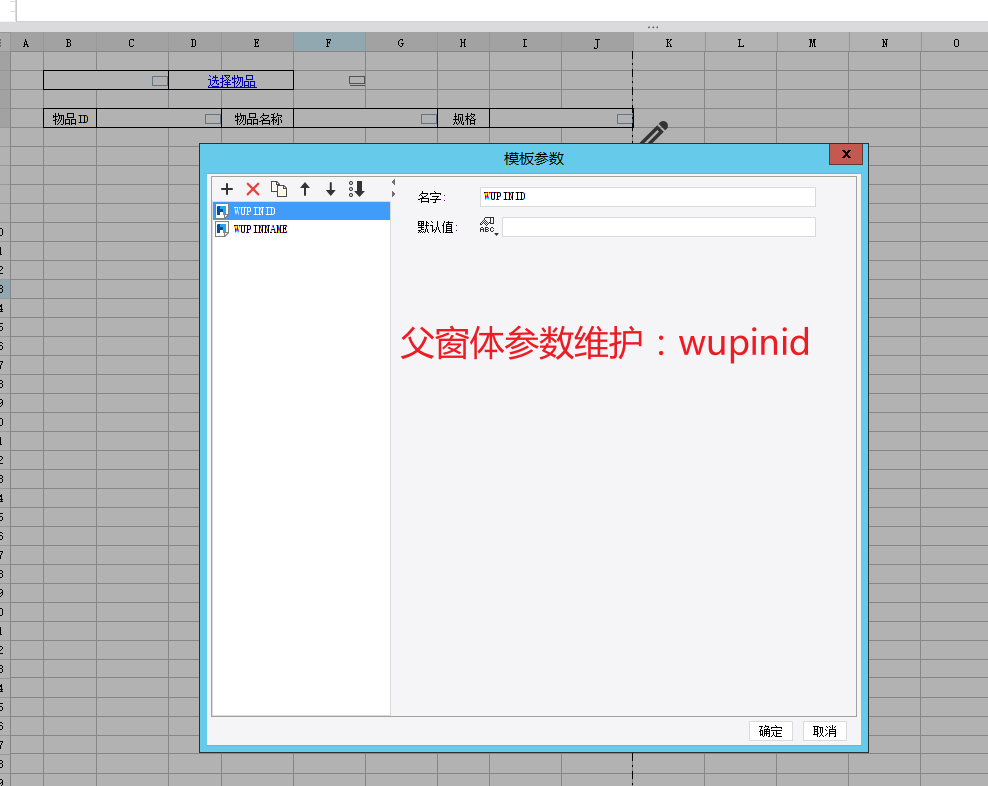The image size is (988, 786).
Task: Delete the selected parameter with red X
Action: [253, 188]
